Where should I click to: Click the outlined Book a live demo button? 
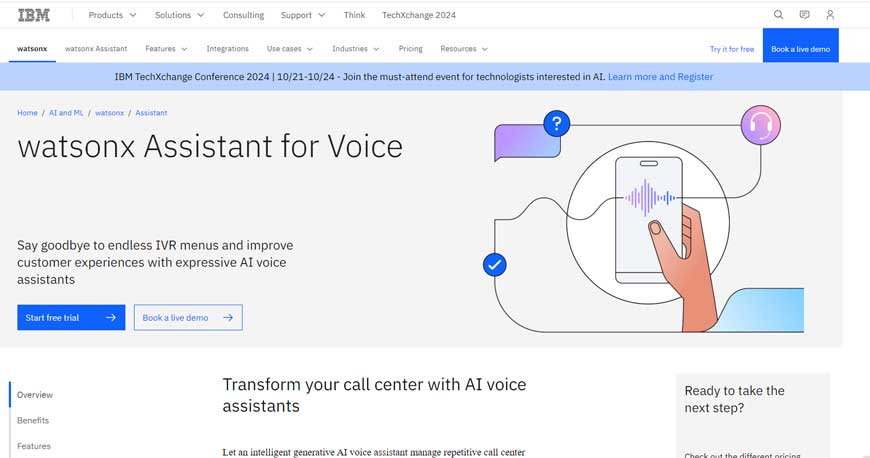coord(188,318)
